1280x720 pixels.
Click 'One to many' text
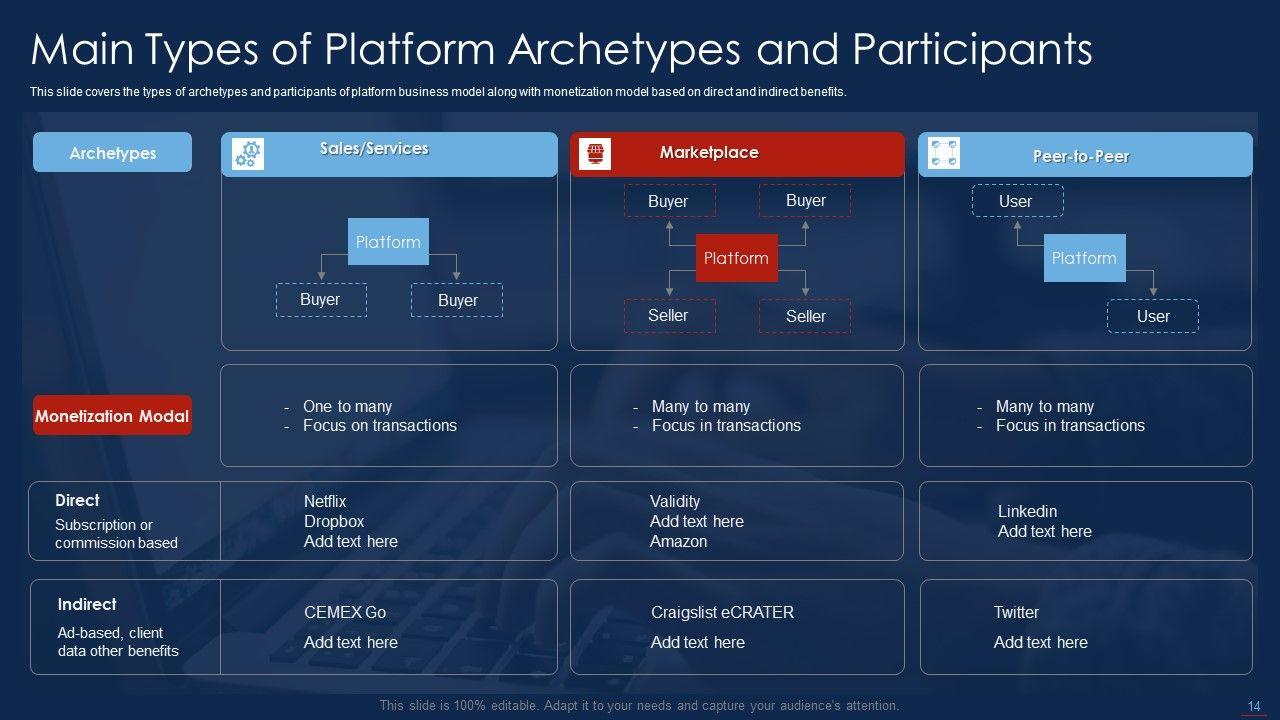(347, 406)
